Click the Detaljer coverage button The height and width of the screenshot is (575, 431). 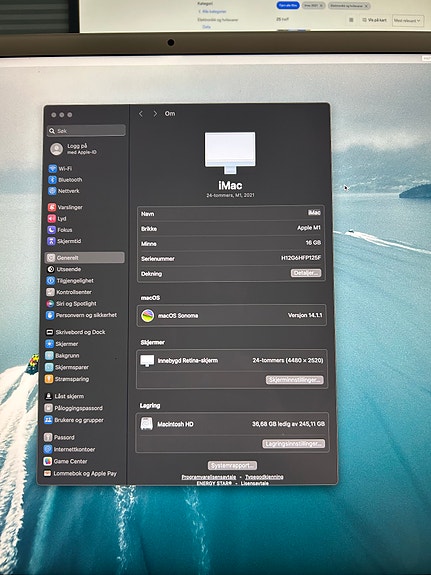(306, 273)
